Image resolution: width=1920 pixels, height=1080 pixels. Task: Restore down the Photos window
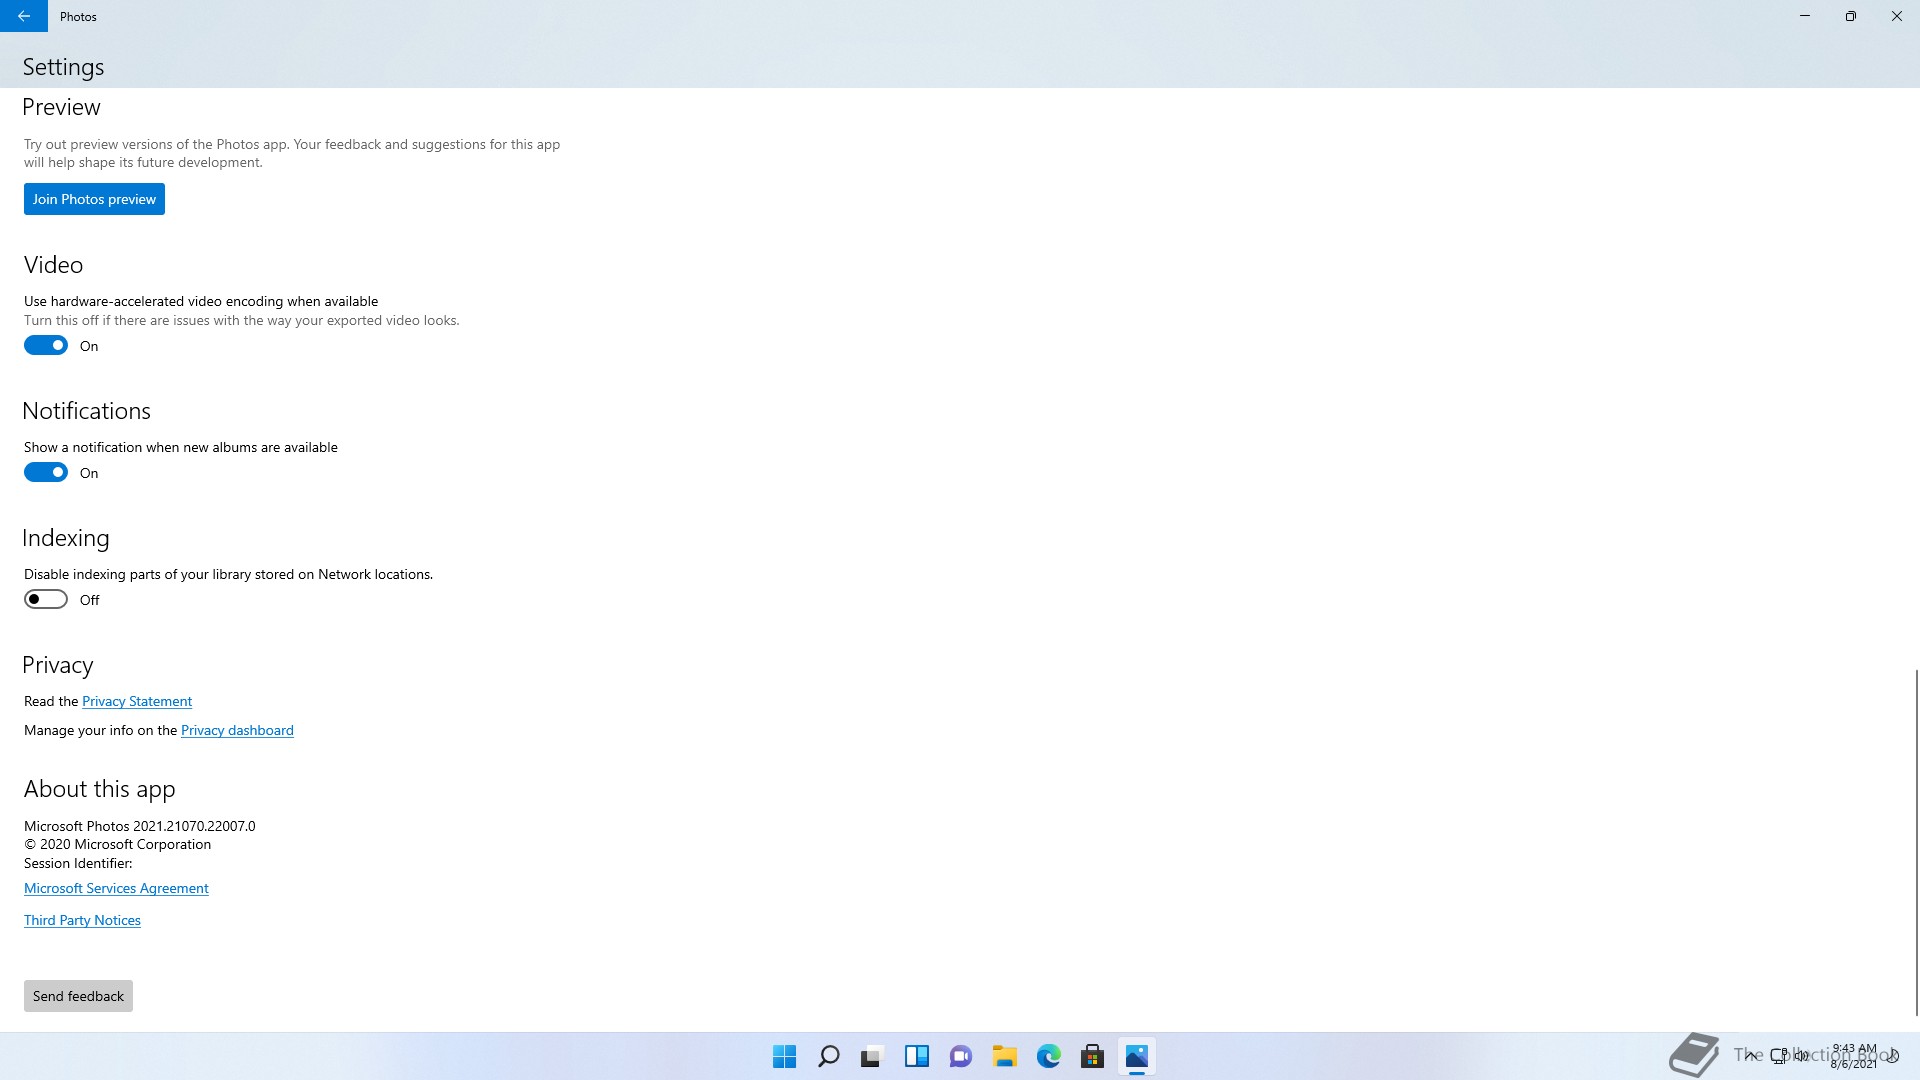coord(1851,16)
